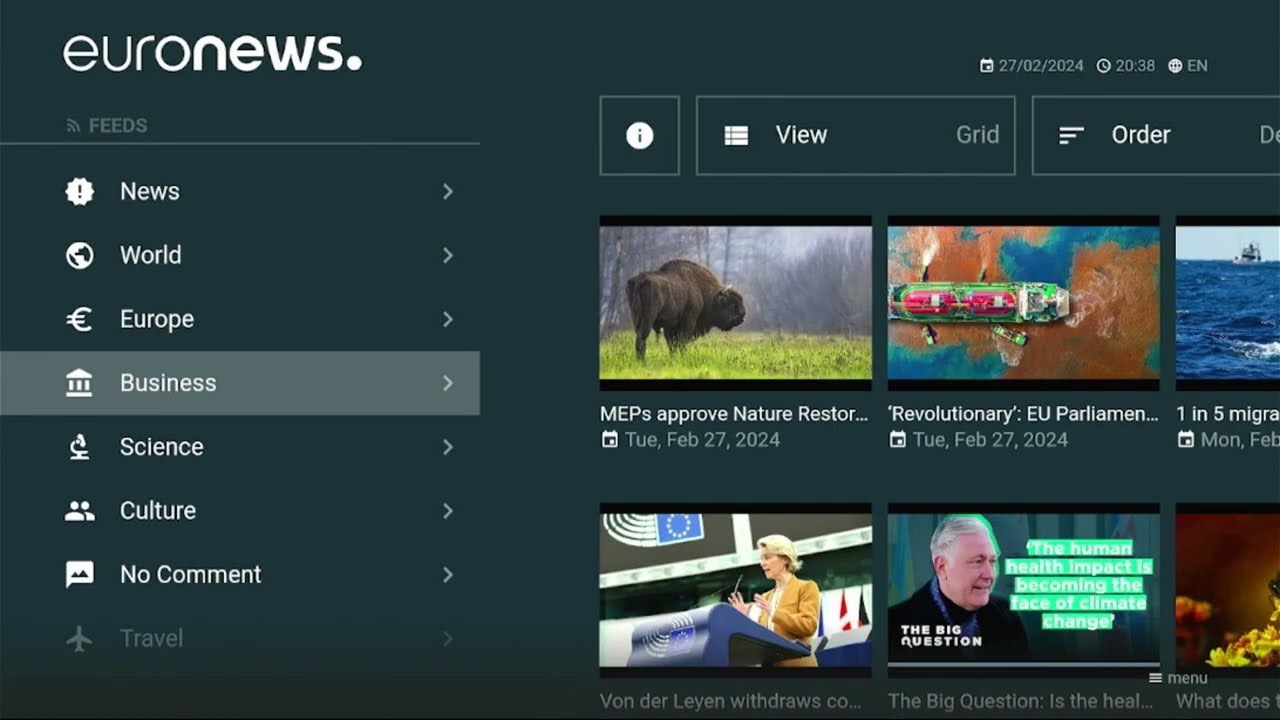Expand the Europe category chevron

tap(447, 319)
